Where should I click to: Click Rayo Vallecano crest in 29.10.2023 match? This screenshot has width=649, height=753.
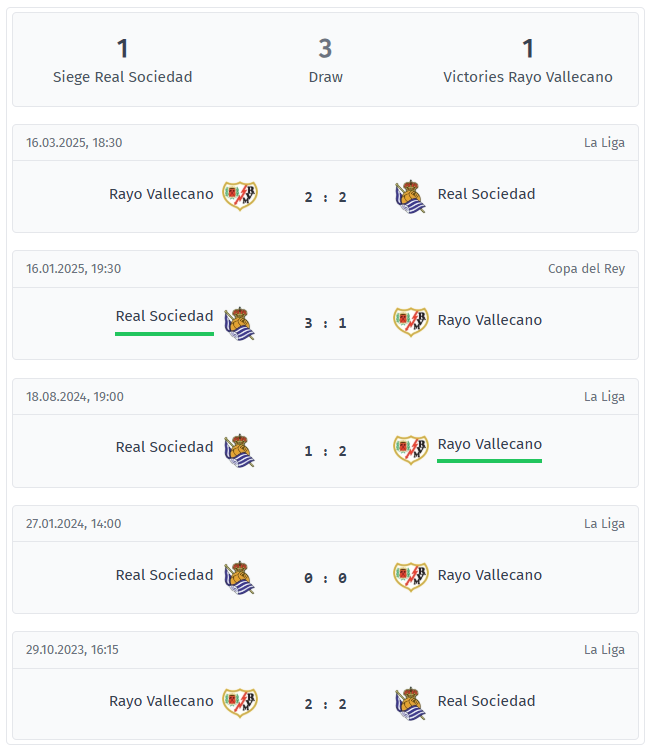tap(240, 702)
